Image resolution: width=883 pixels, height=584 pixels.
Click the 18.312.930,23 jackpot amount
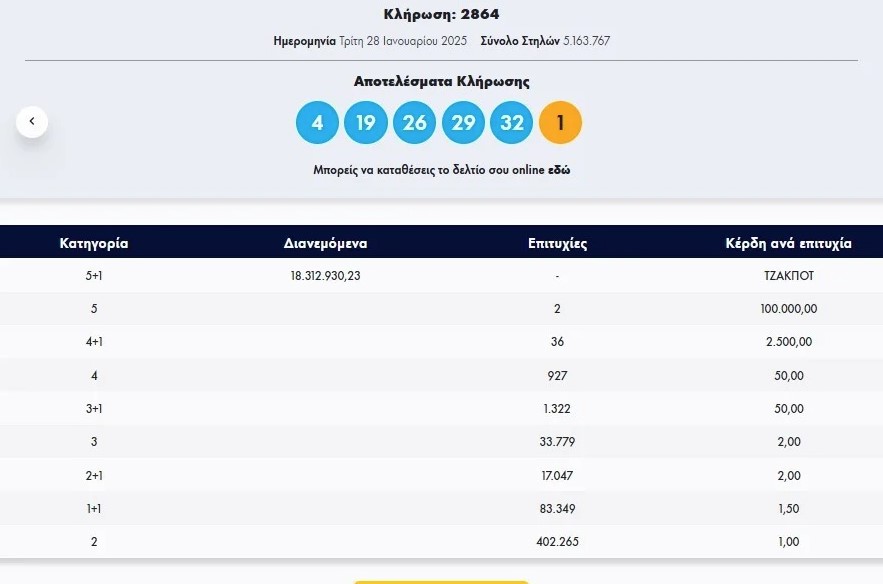tap(325, 276)
